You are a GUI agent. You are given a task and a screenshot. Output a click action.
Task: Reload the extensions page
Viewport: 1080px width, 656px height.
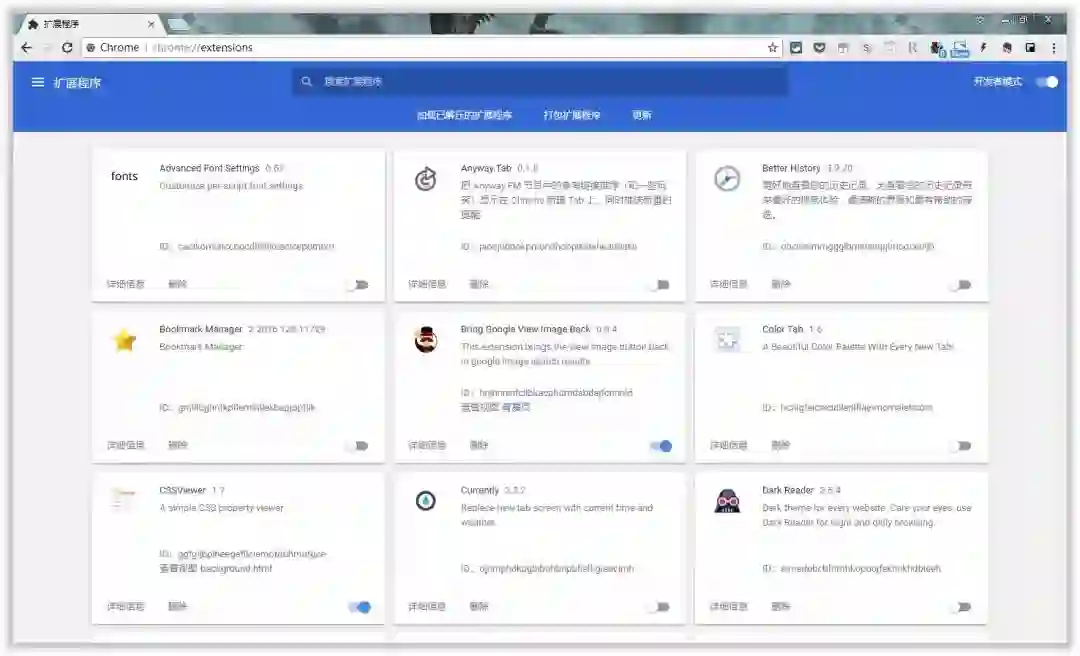[x=67, y=48]
